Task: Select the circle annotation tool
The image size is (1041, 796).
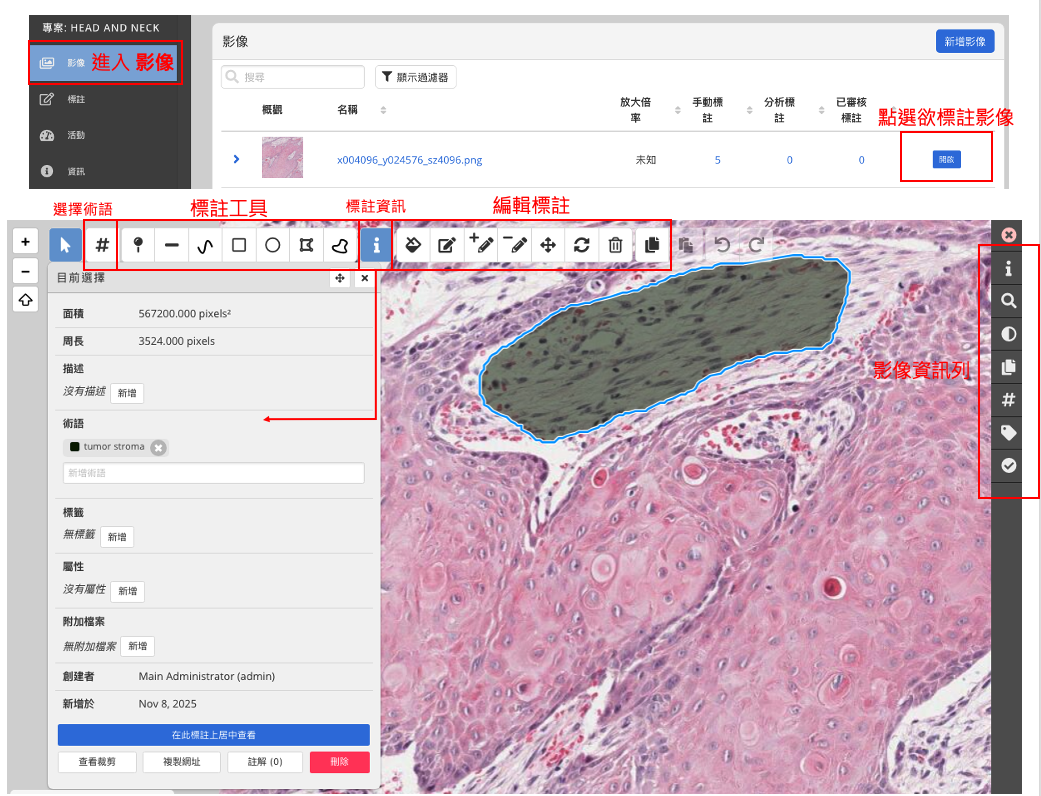Action: tap(273, 245)
